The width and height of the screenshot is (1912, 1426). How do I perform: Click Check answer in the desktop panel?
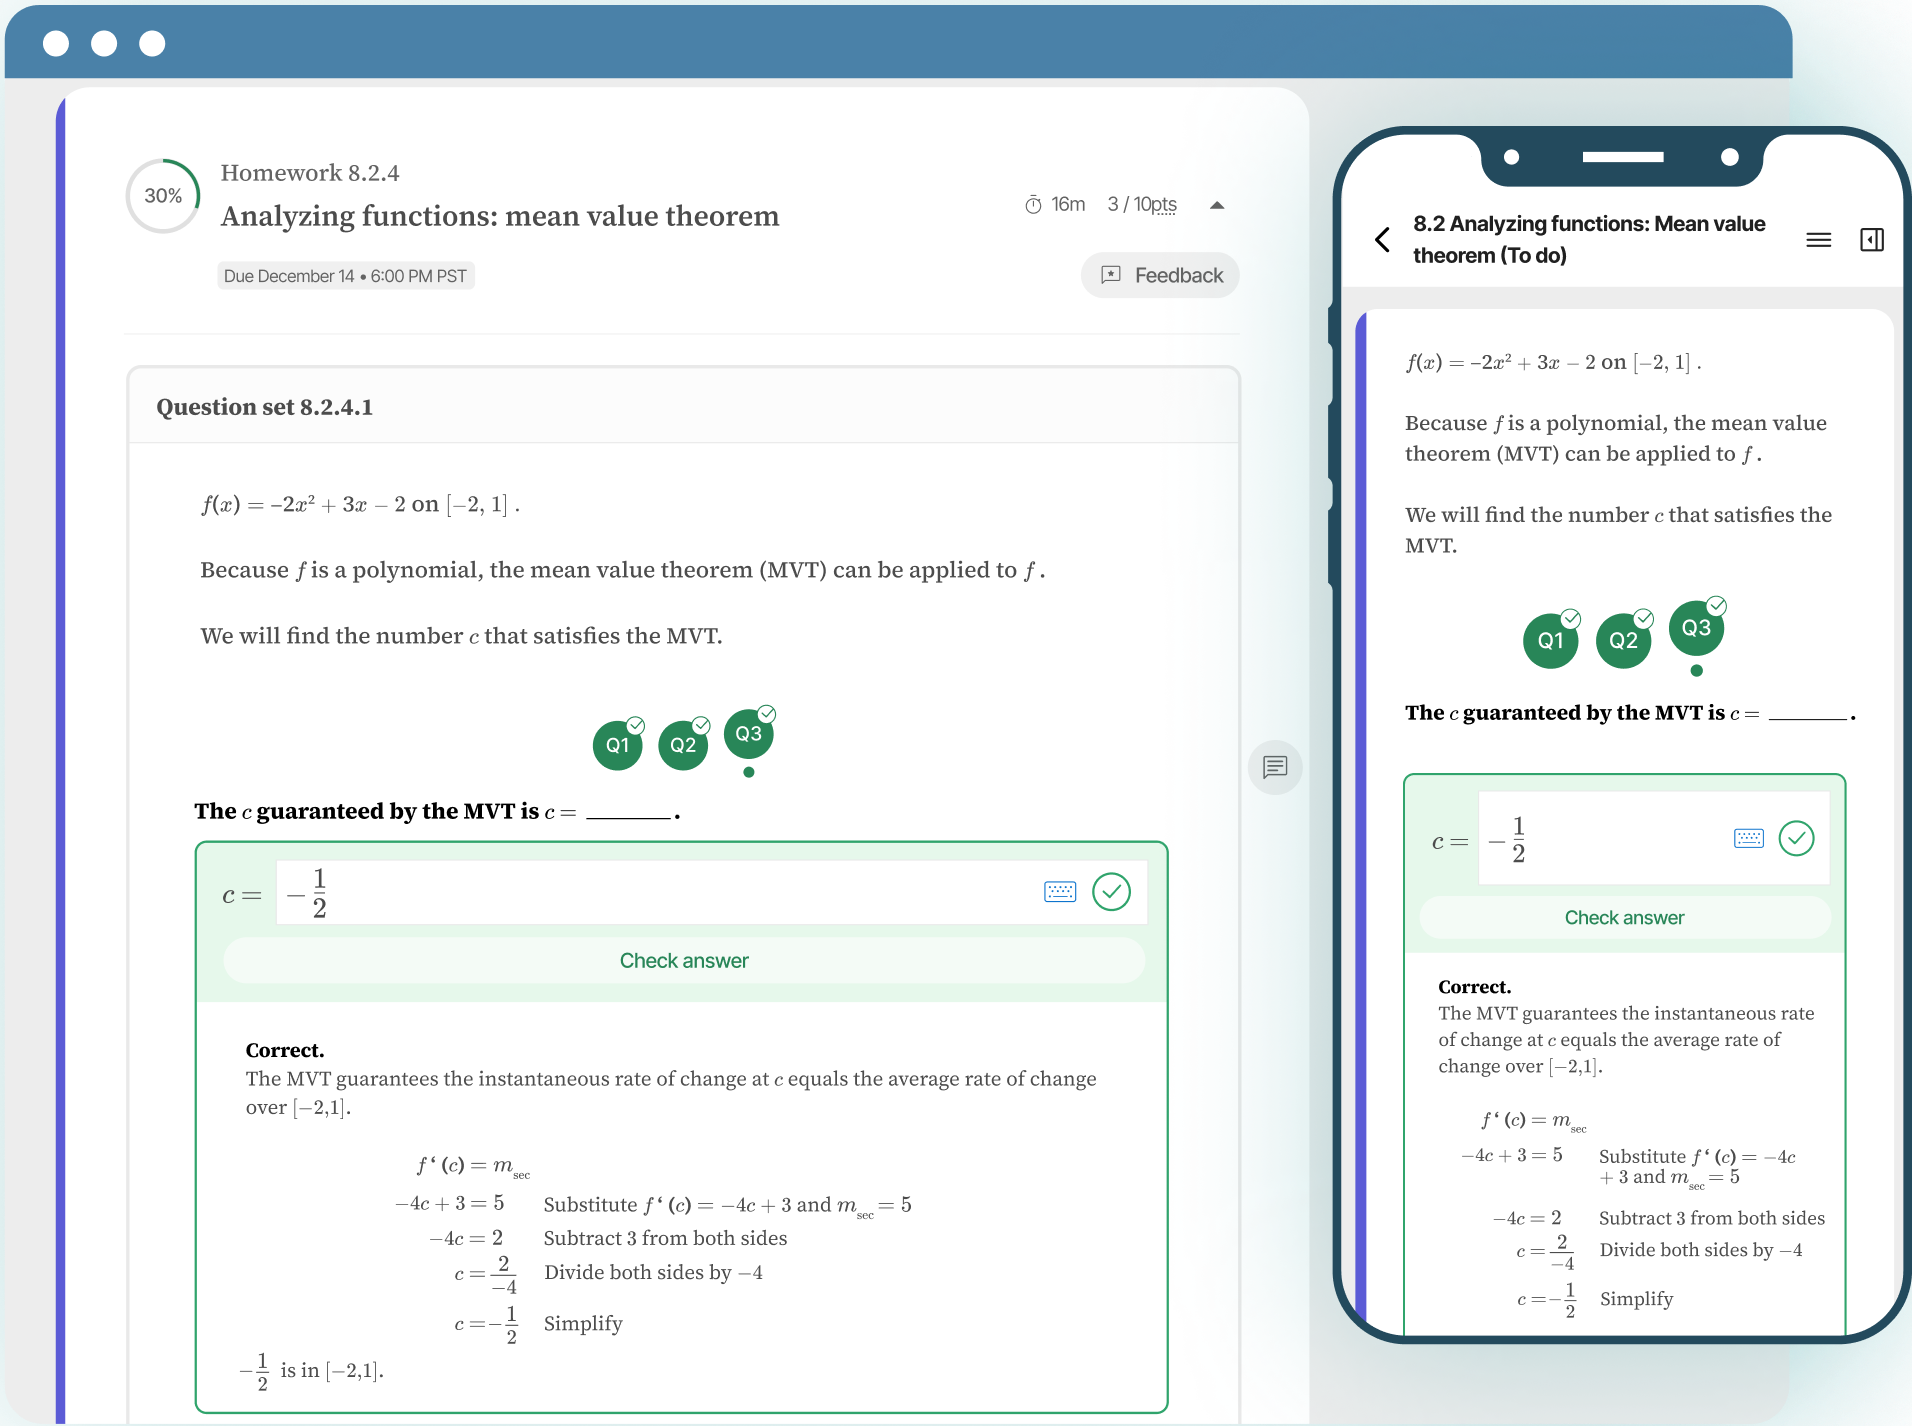[x=684, y=961]
